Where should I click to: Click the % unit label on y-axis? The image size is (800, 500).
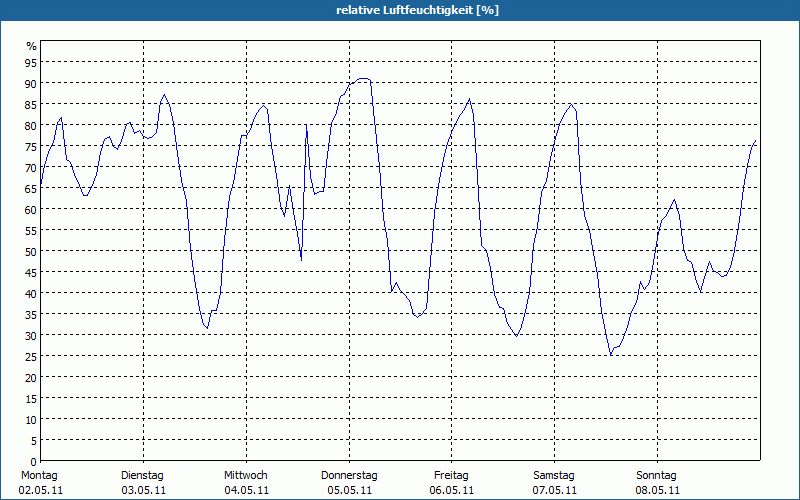[32, 46]
